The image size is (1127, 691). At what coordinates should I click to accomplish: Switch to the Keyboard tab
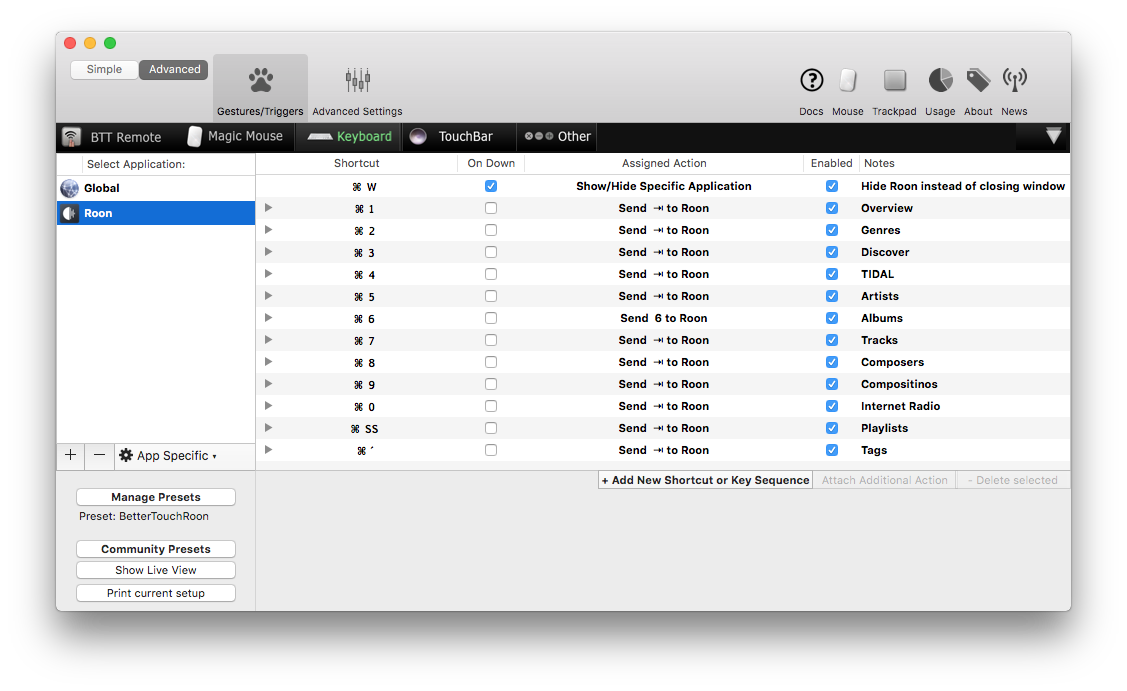click(350, 136)
